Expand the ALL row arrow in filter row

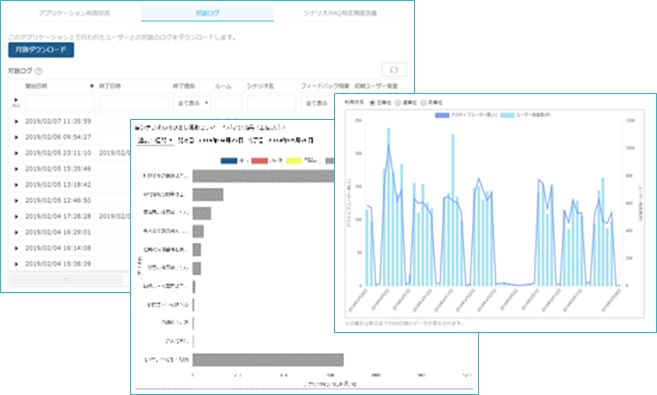click(x=16, y=100)
